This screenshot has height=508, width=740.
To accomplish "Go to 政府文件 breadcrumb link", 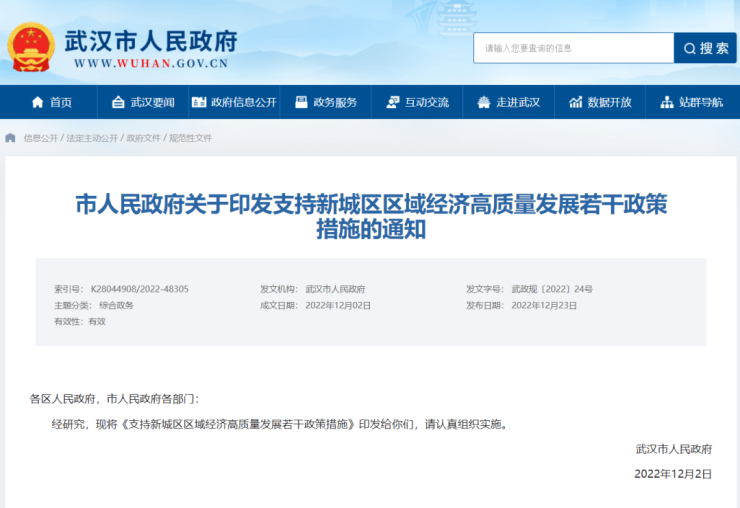I will click(x=143, y=138).
